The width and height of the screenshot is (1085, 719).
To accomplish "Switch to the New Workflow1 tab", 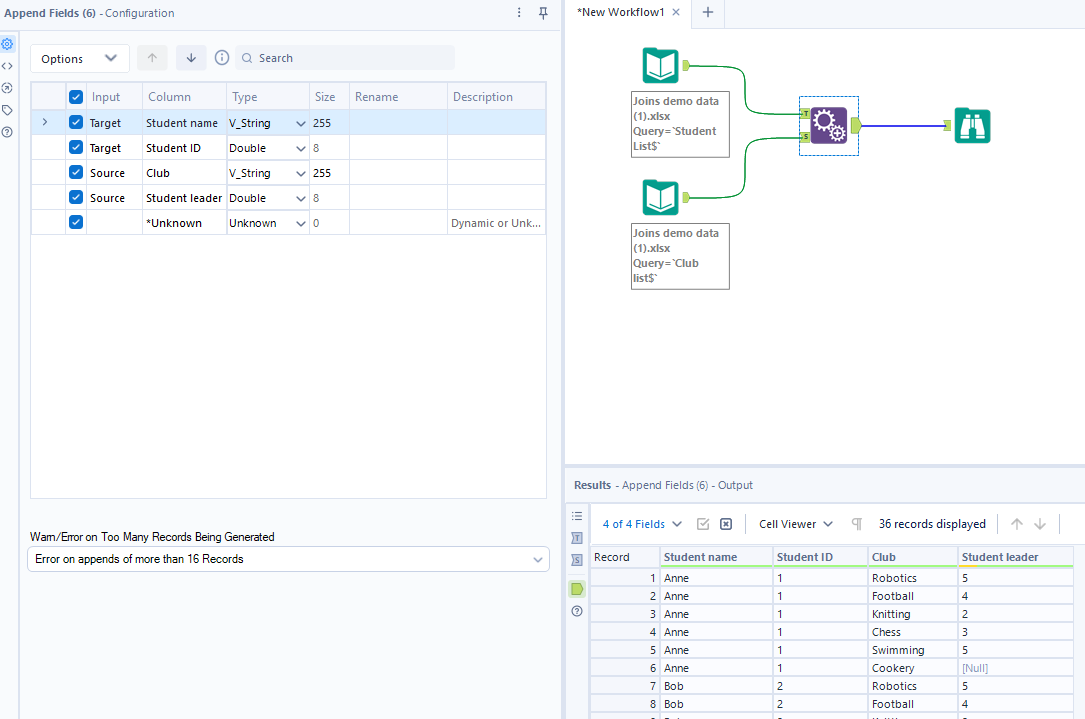I will coord(621,12).
